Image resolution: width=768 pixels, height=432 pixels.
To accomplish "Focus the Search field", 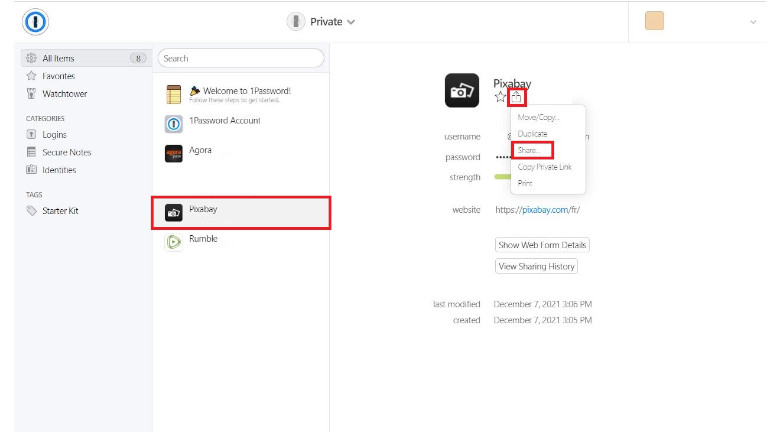I will click(x=241, y=58).
